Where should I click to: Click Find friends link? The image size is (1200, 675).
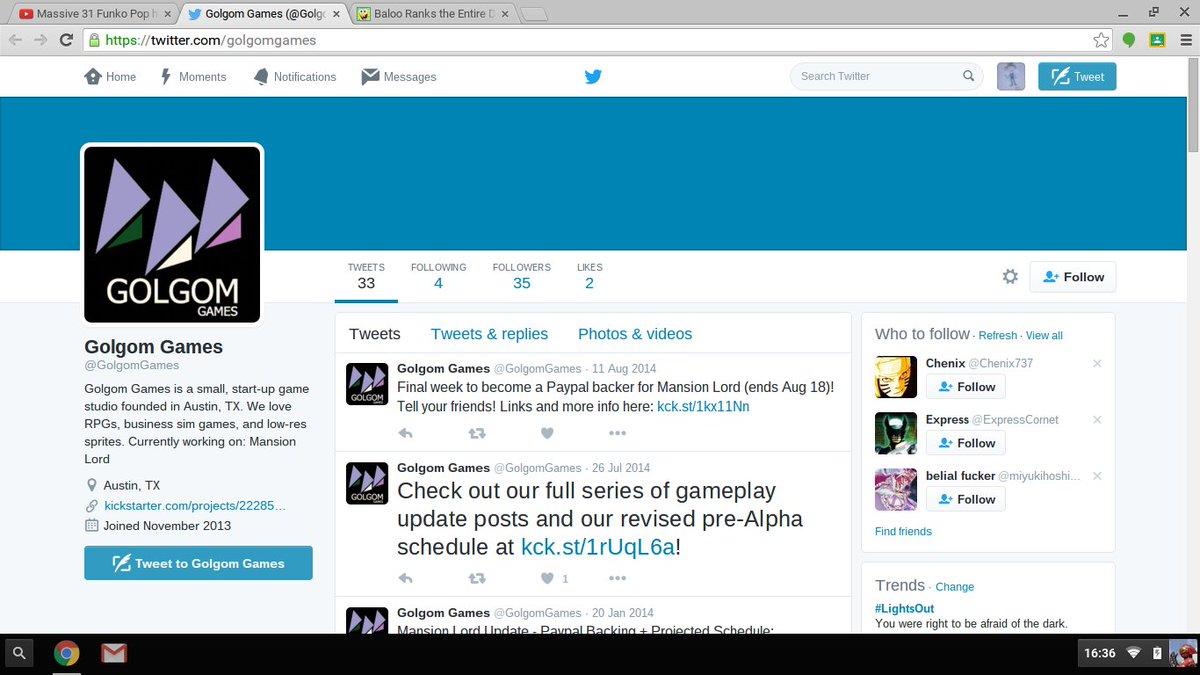903,531
